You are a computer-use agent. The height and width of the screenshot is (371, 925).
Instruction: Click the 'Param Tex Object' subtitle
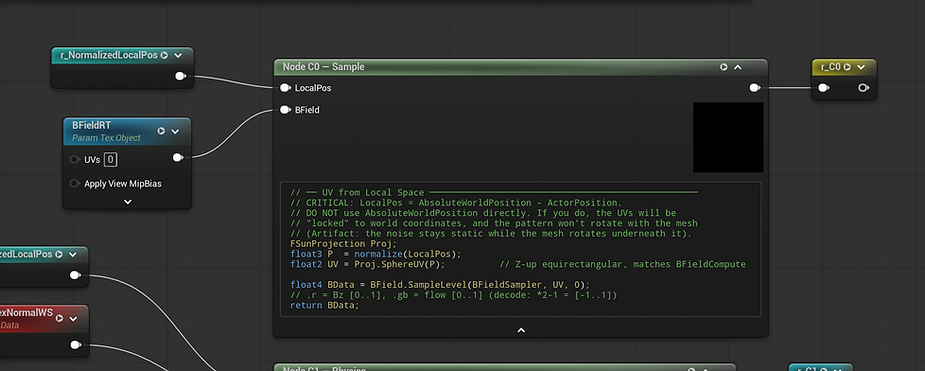106,138
